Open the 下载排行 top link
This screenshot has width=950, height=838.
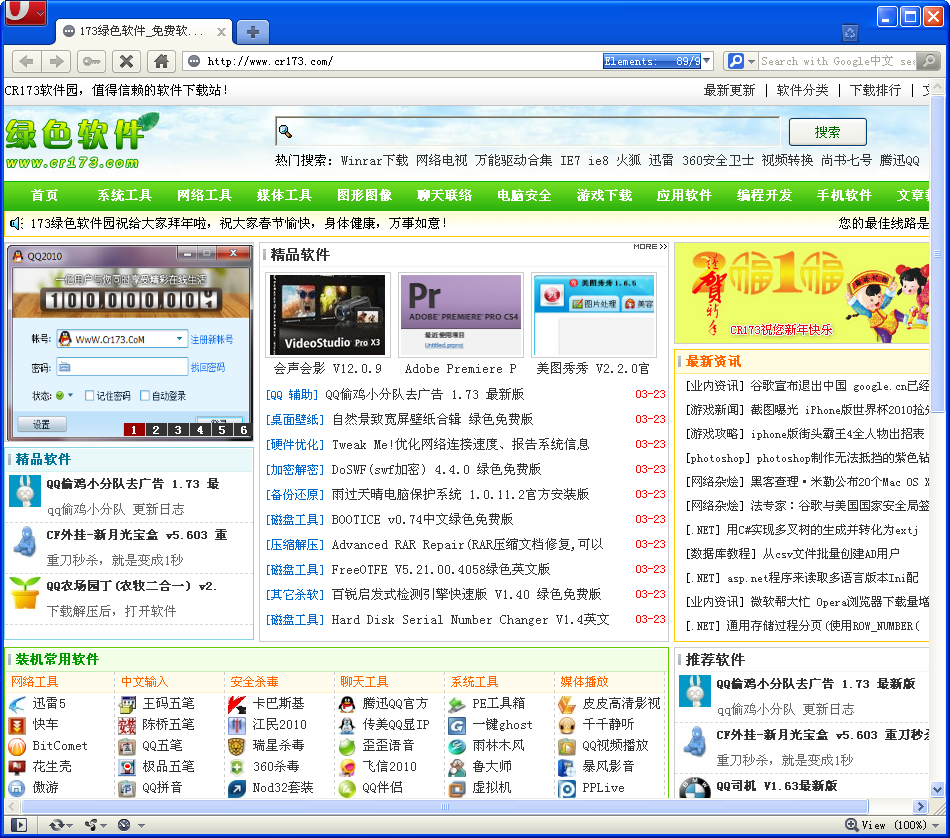(875, 90)
